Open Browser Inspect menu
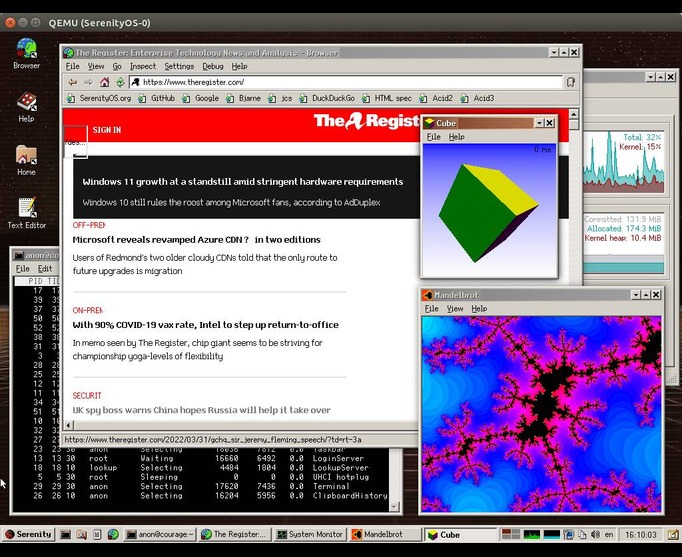Image resolution: width=682 pixels, height=557 pixels. pos(143,67)
